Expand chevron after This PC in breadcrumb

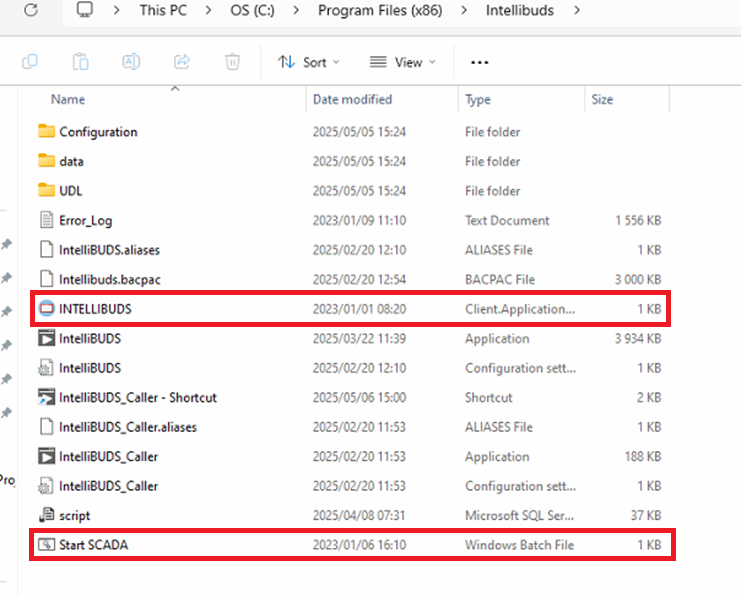pyautogui.click(x=208, y=10)
